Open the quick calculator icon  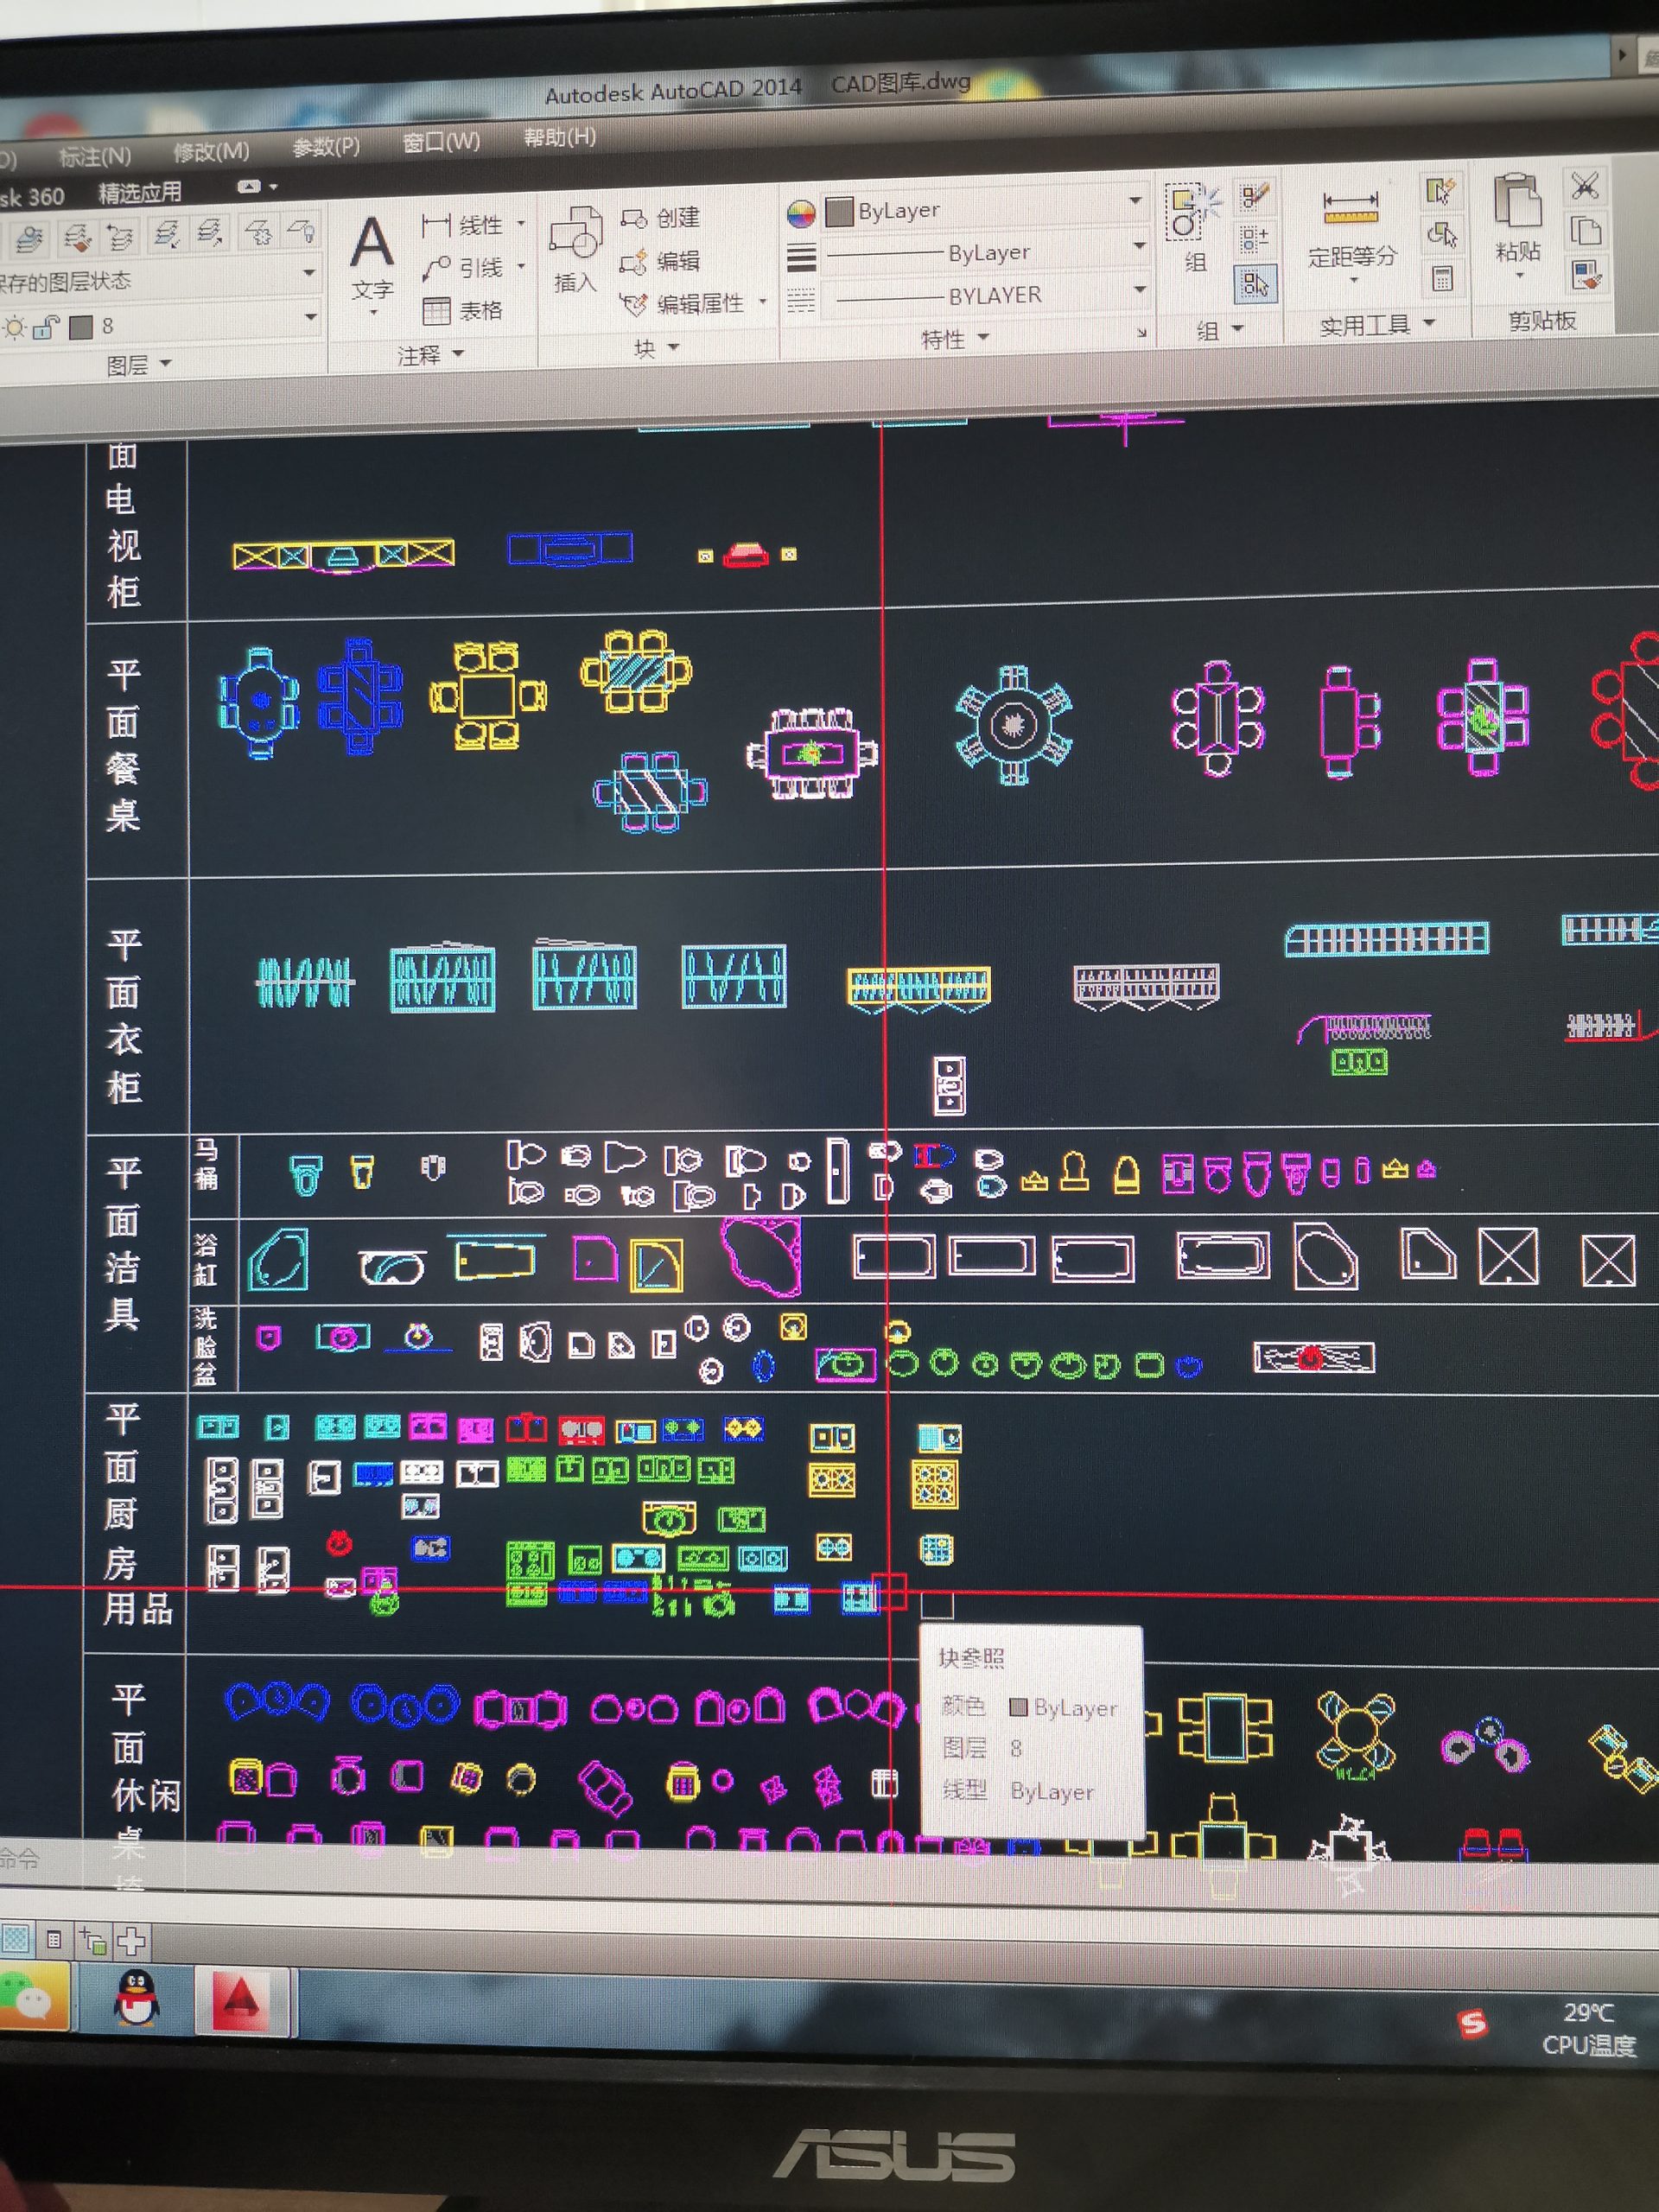[1442, 278]
